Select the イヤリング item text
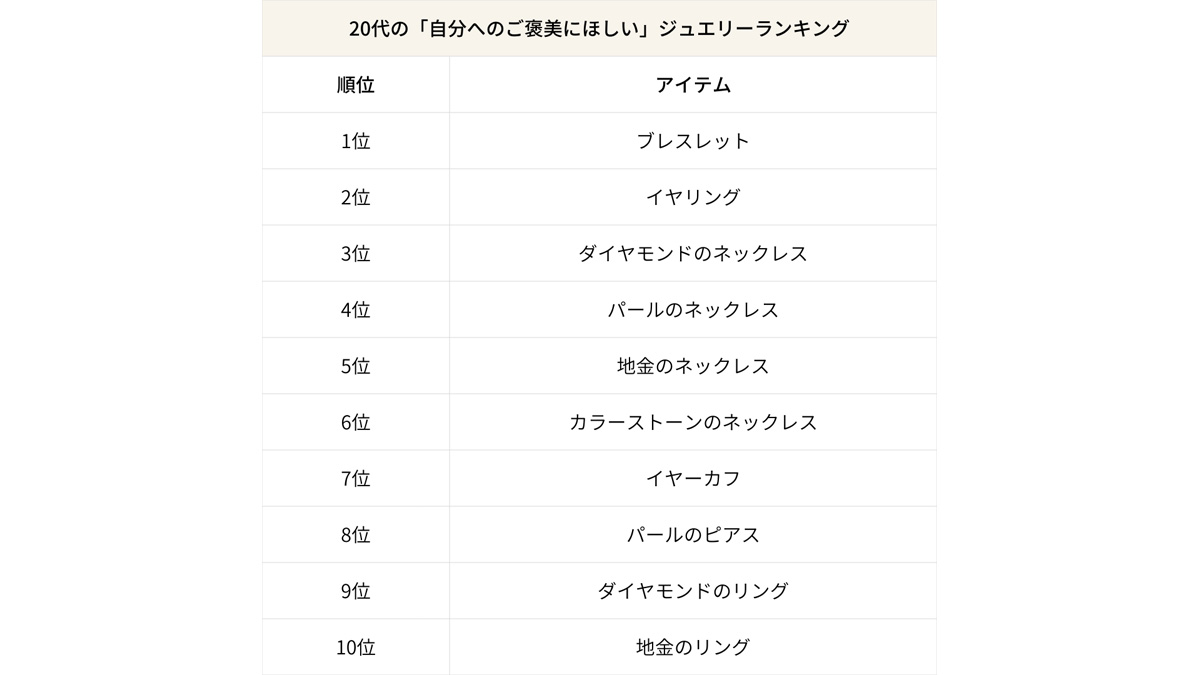The width and height of the screenshot is (1200, 675). (693, 197)
